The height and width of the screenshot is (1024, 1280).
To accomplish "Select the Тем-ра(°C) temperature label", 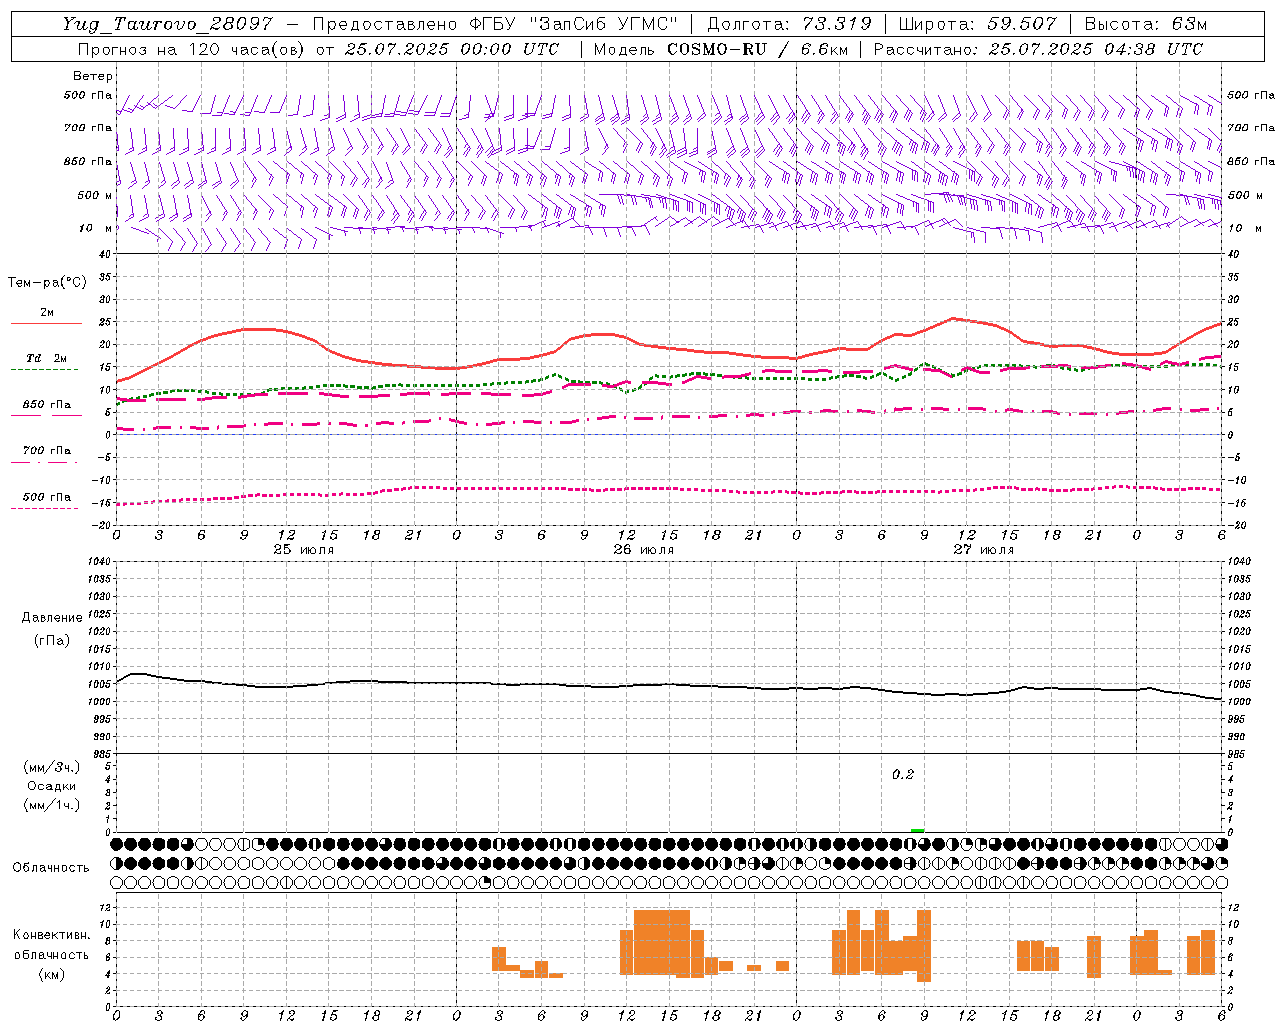I will pyautogui.click(x=47, y=283).
